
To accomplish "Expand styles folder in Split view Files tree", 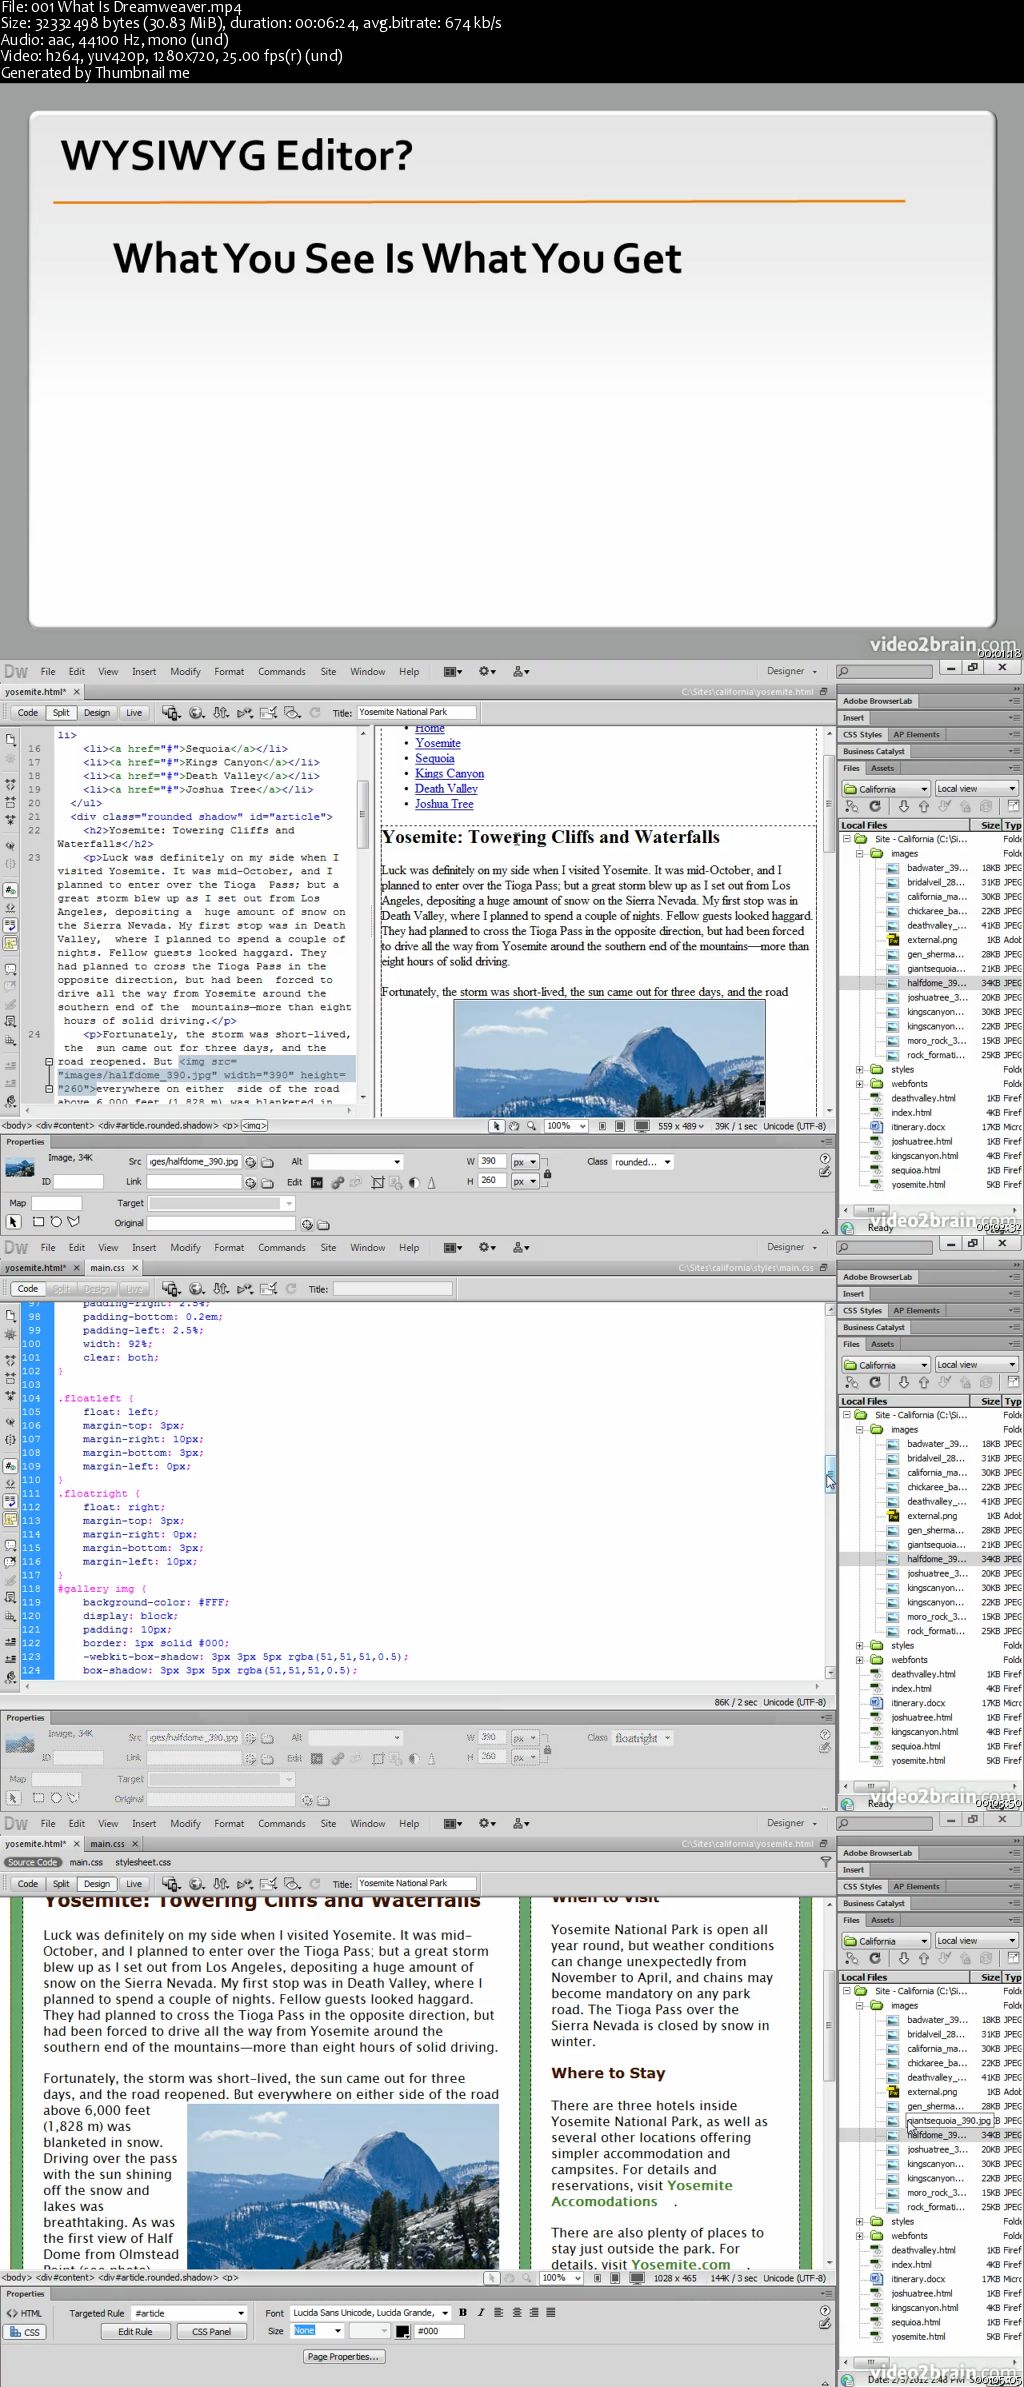I will [859, 1070].
